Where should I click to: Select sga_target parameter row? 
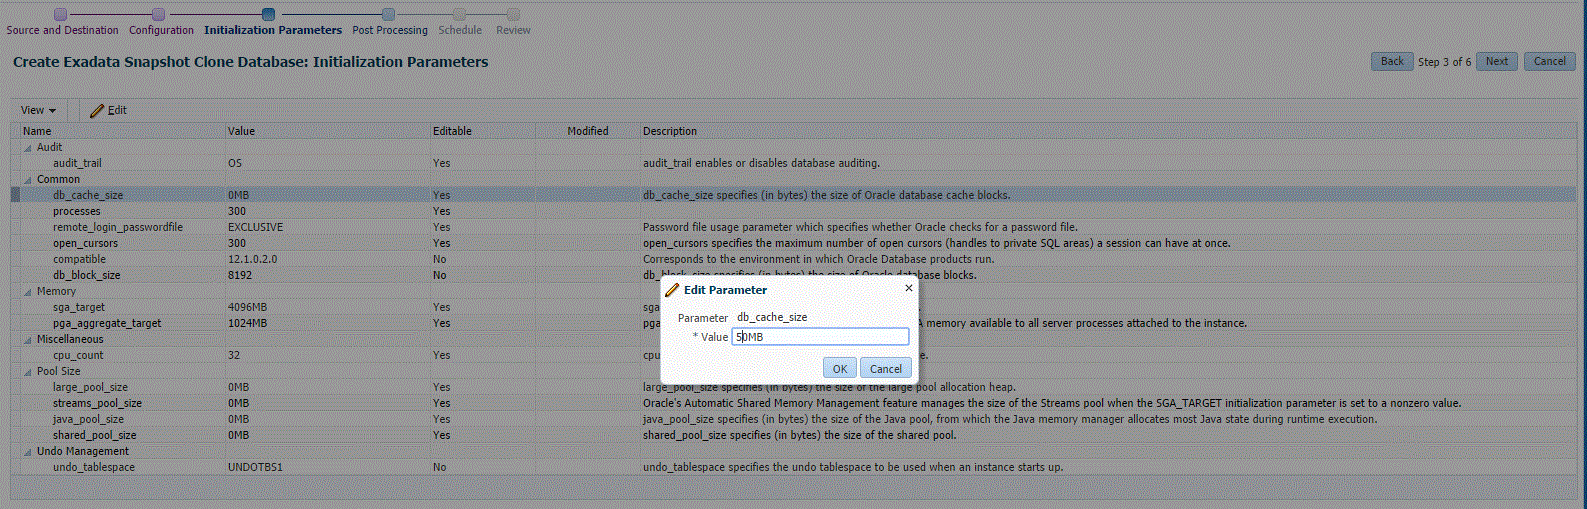pos(793,307)
